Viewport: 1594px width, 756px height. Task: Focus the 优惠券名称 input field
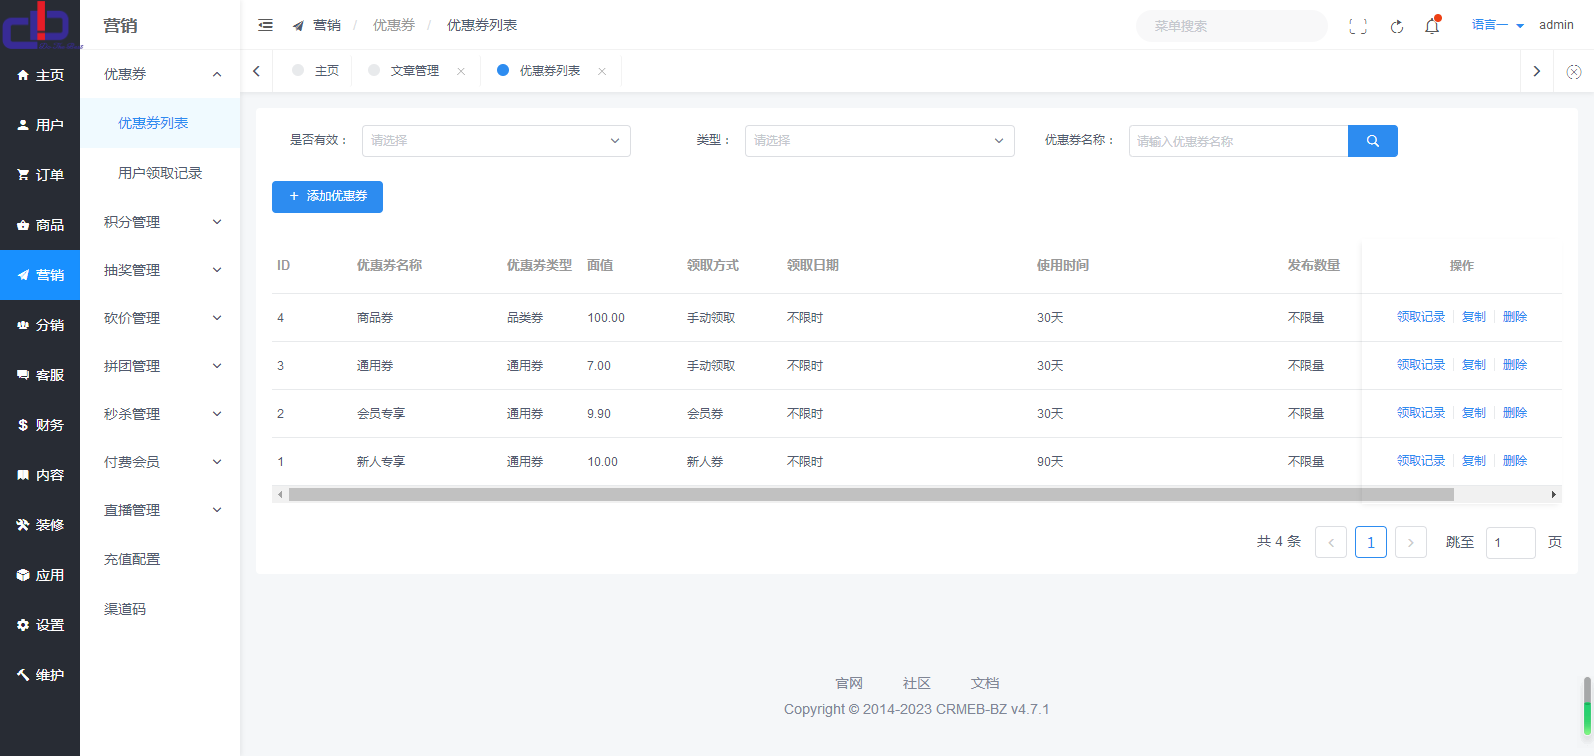tap(1238, 141)
